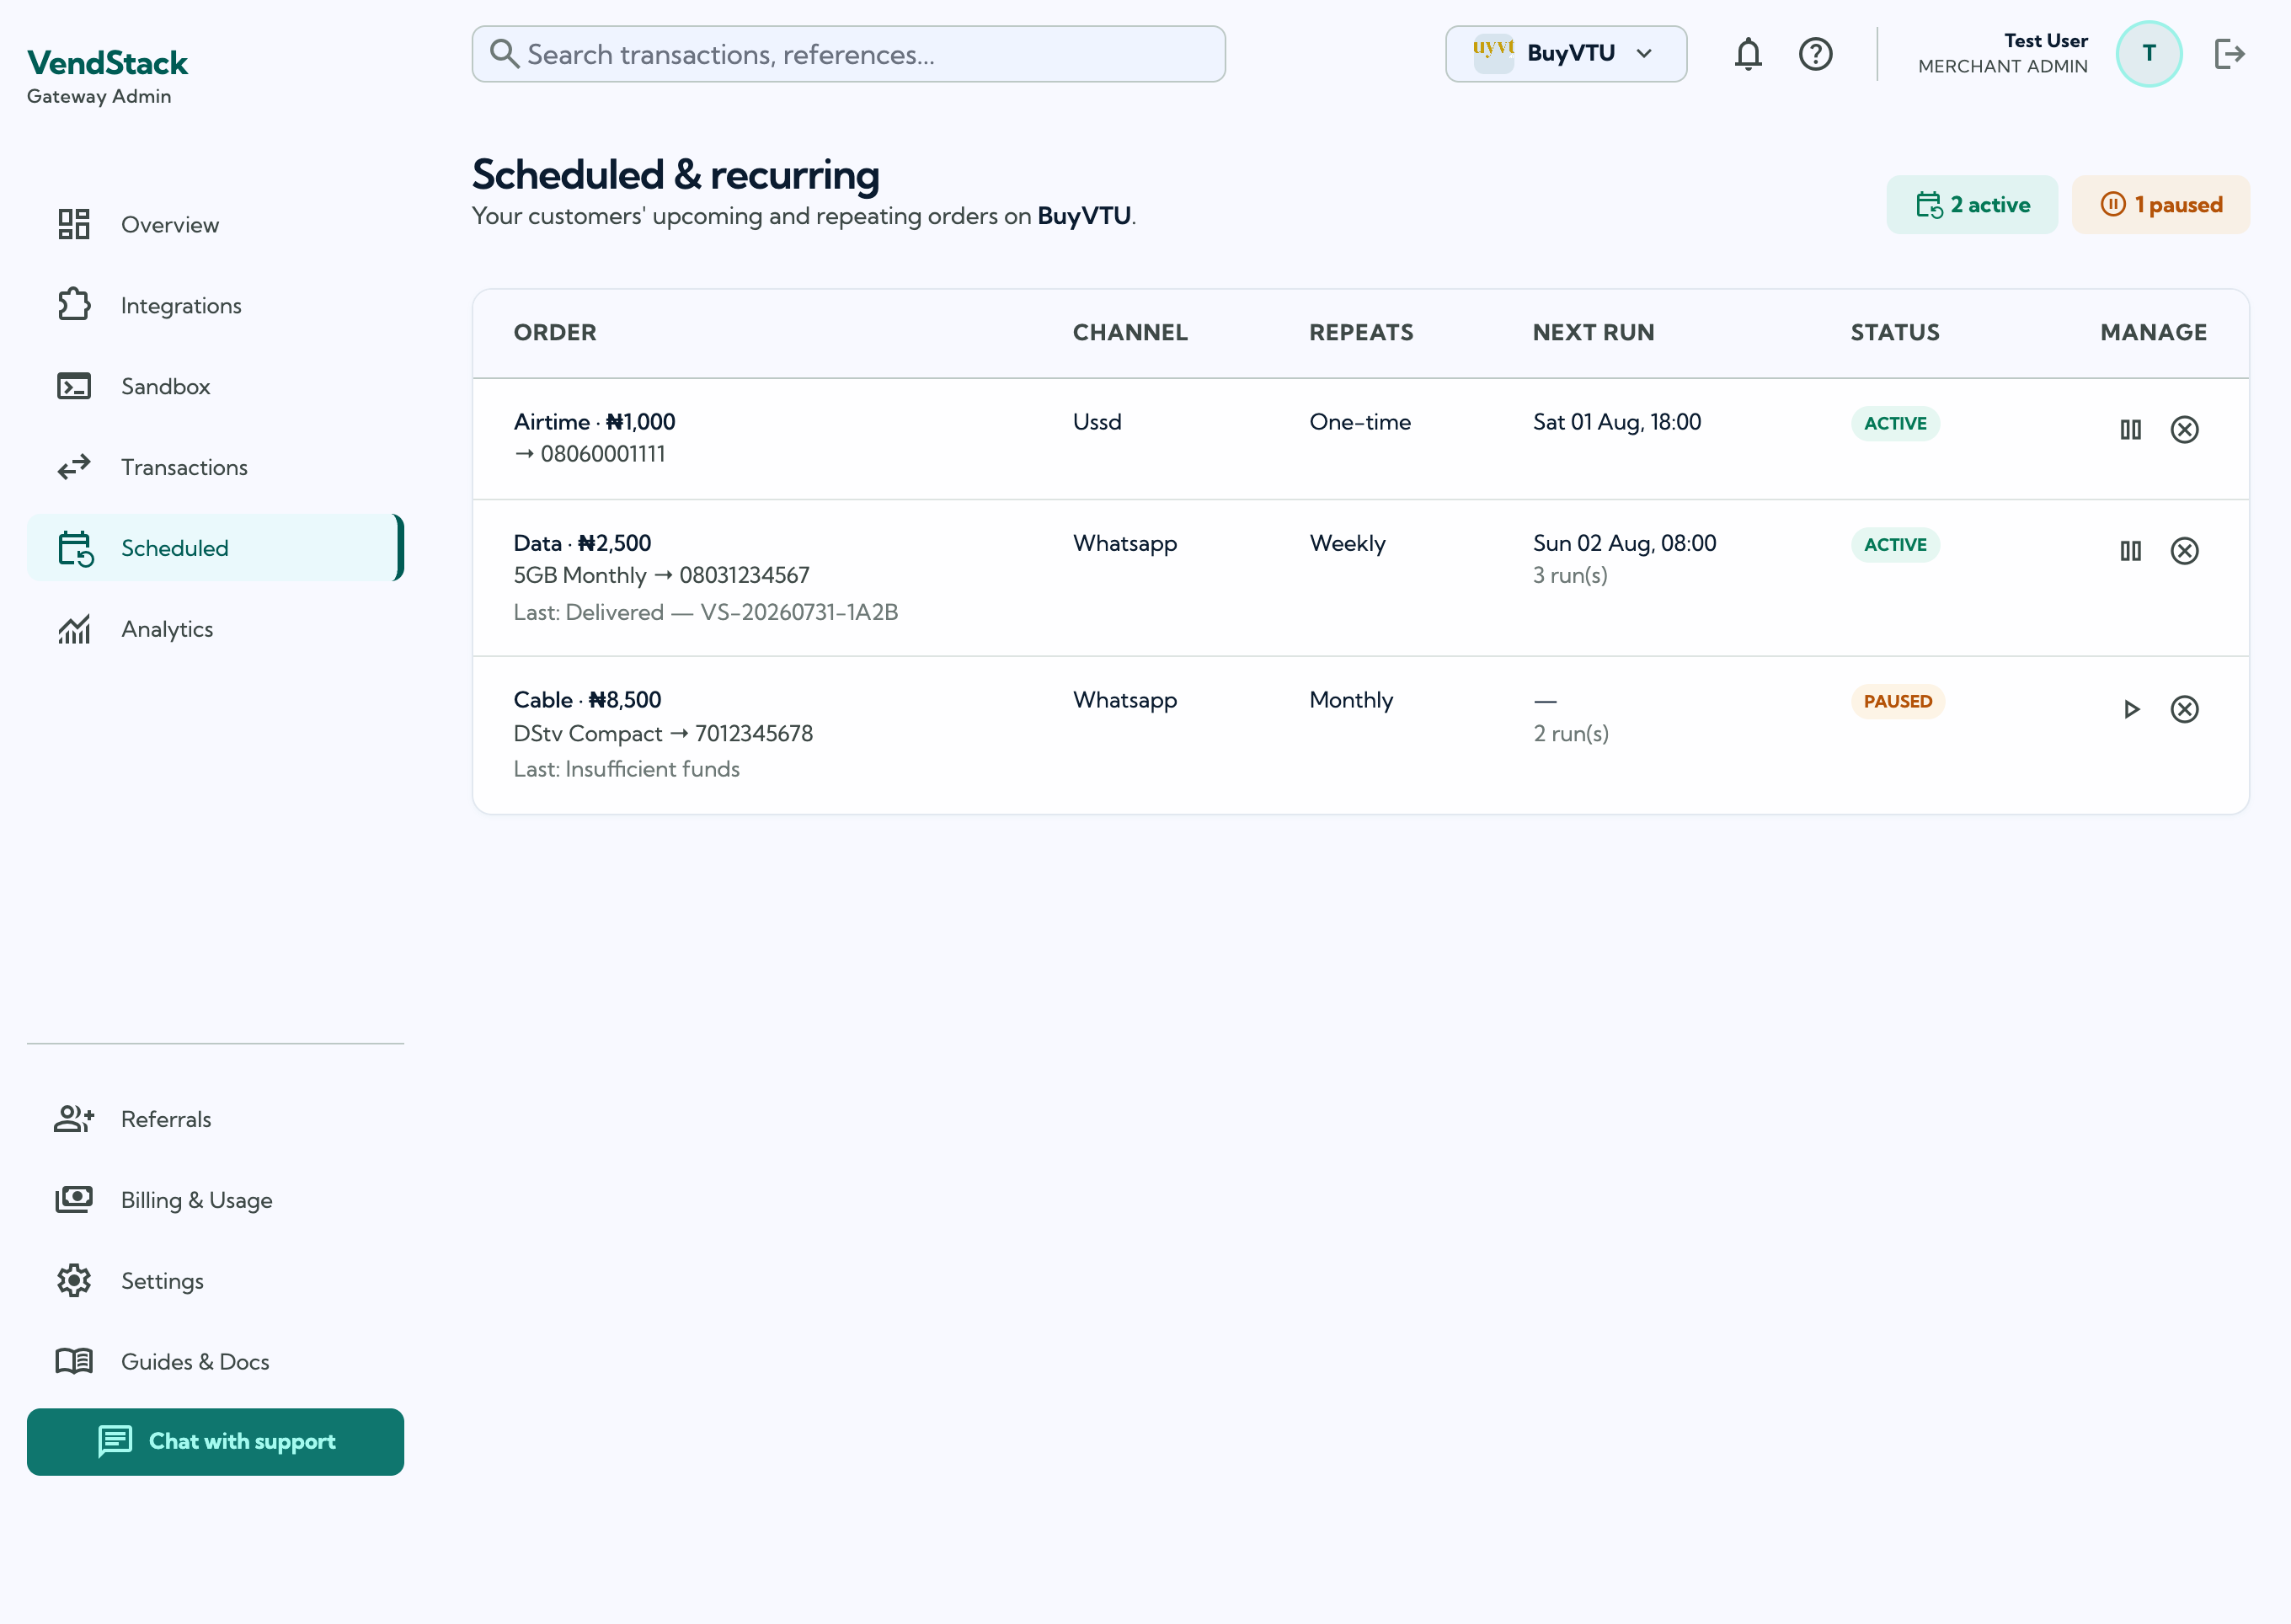Open Billing & Usage

pyautogui.click(x=215, y=1200)
